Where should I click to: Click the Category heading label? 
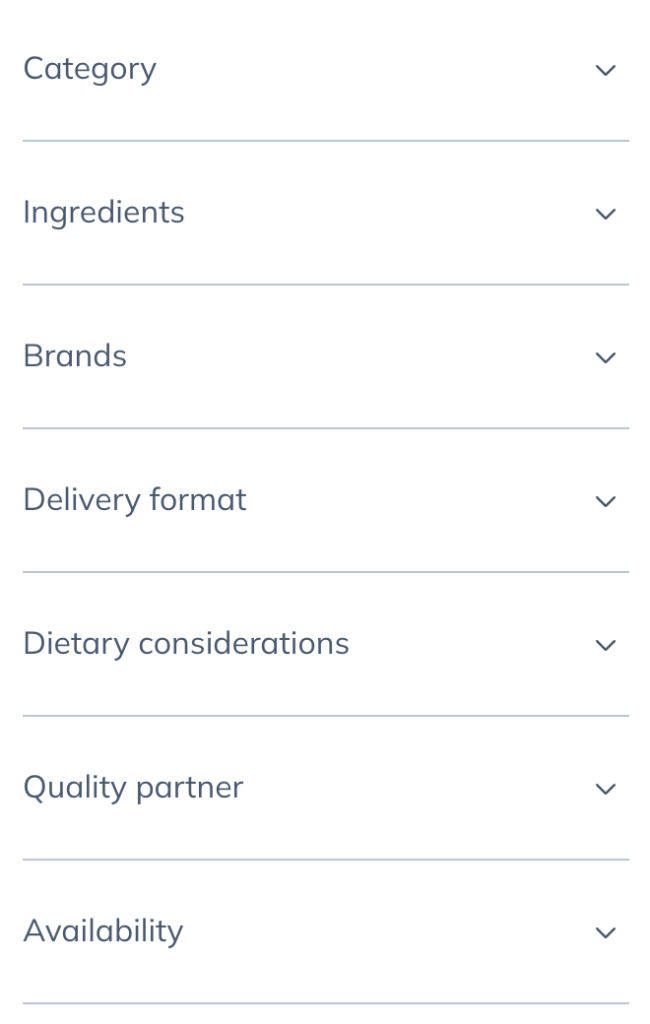[x=90, y=69]
